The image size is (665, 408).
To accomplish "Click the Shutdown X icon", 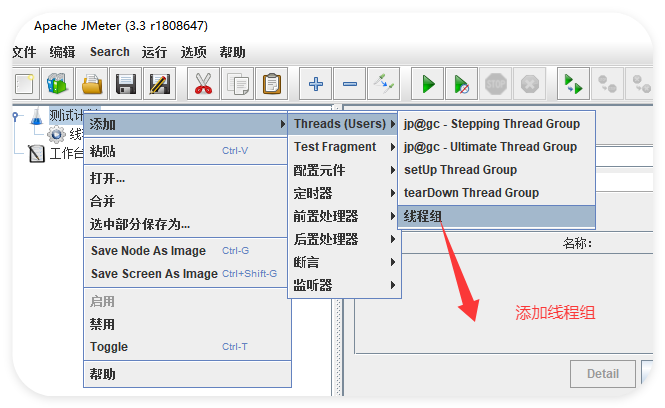I will point(530,84).
